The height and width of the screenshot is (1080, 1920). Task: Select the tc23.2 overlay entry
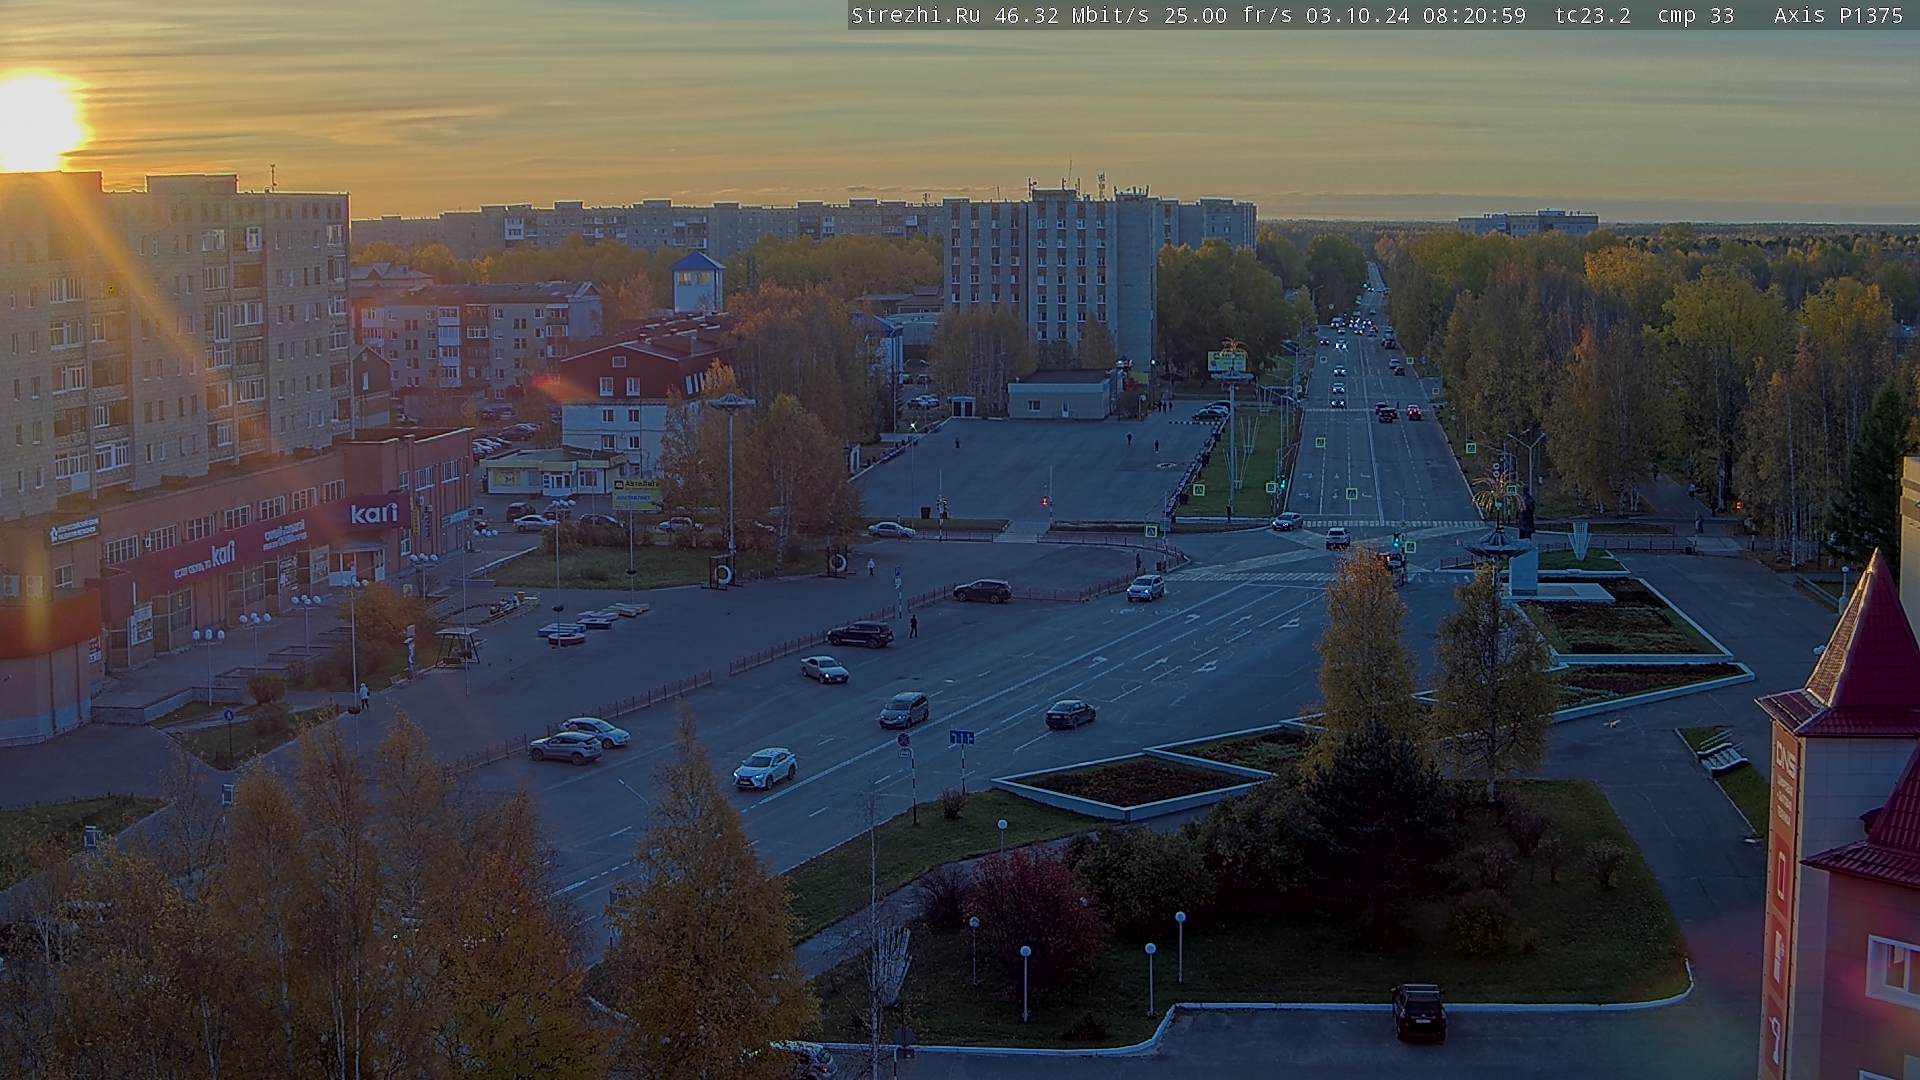1593,15
